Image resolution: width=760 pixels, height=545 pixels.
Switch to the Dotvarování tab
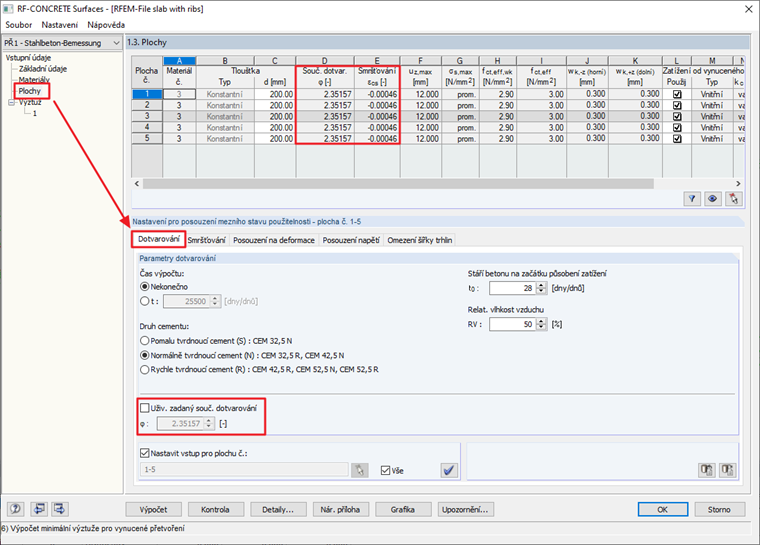(x=158, y=239)
